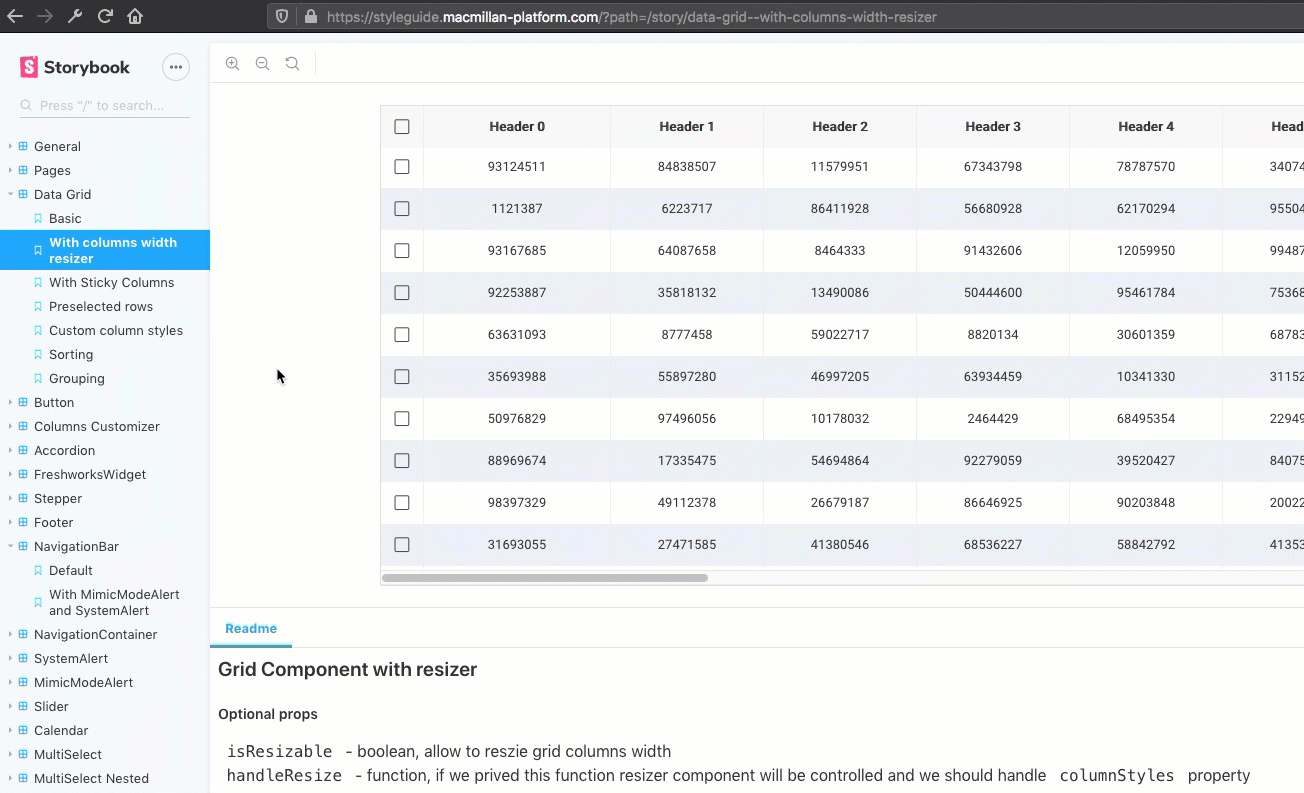
Task: Go to the browser home icon
Action: pyautogui.click(x=135, y=16)
